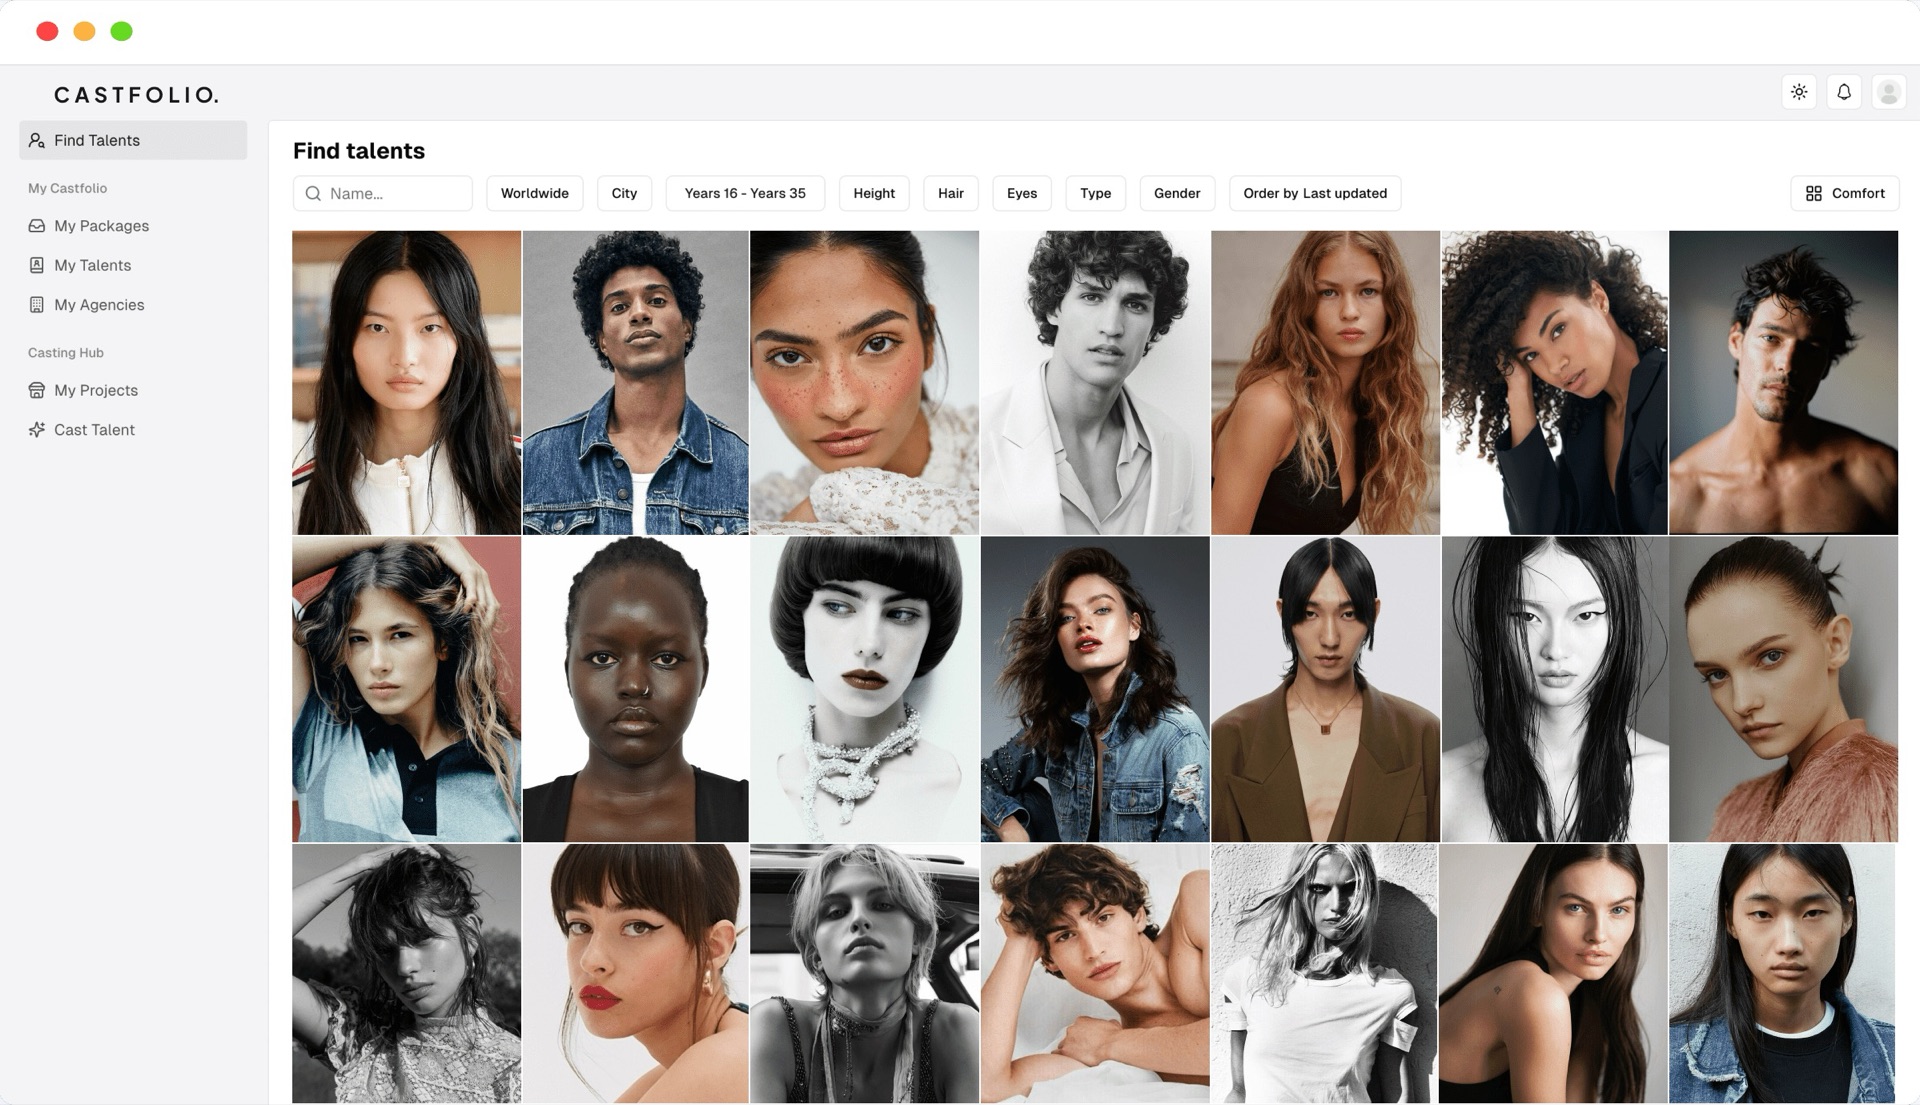Open the Eyes filter dropdown
The width and height of the screenshot is (1920, 1105).
(x=1022, y=193)
